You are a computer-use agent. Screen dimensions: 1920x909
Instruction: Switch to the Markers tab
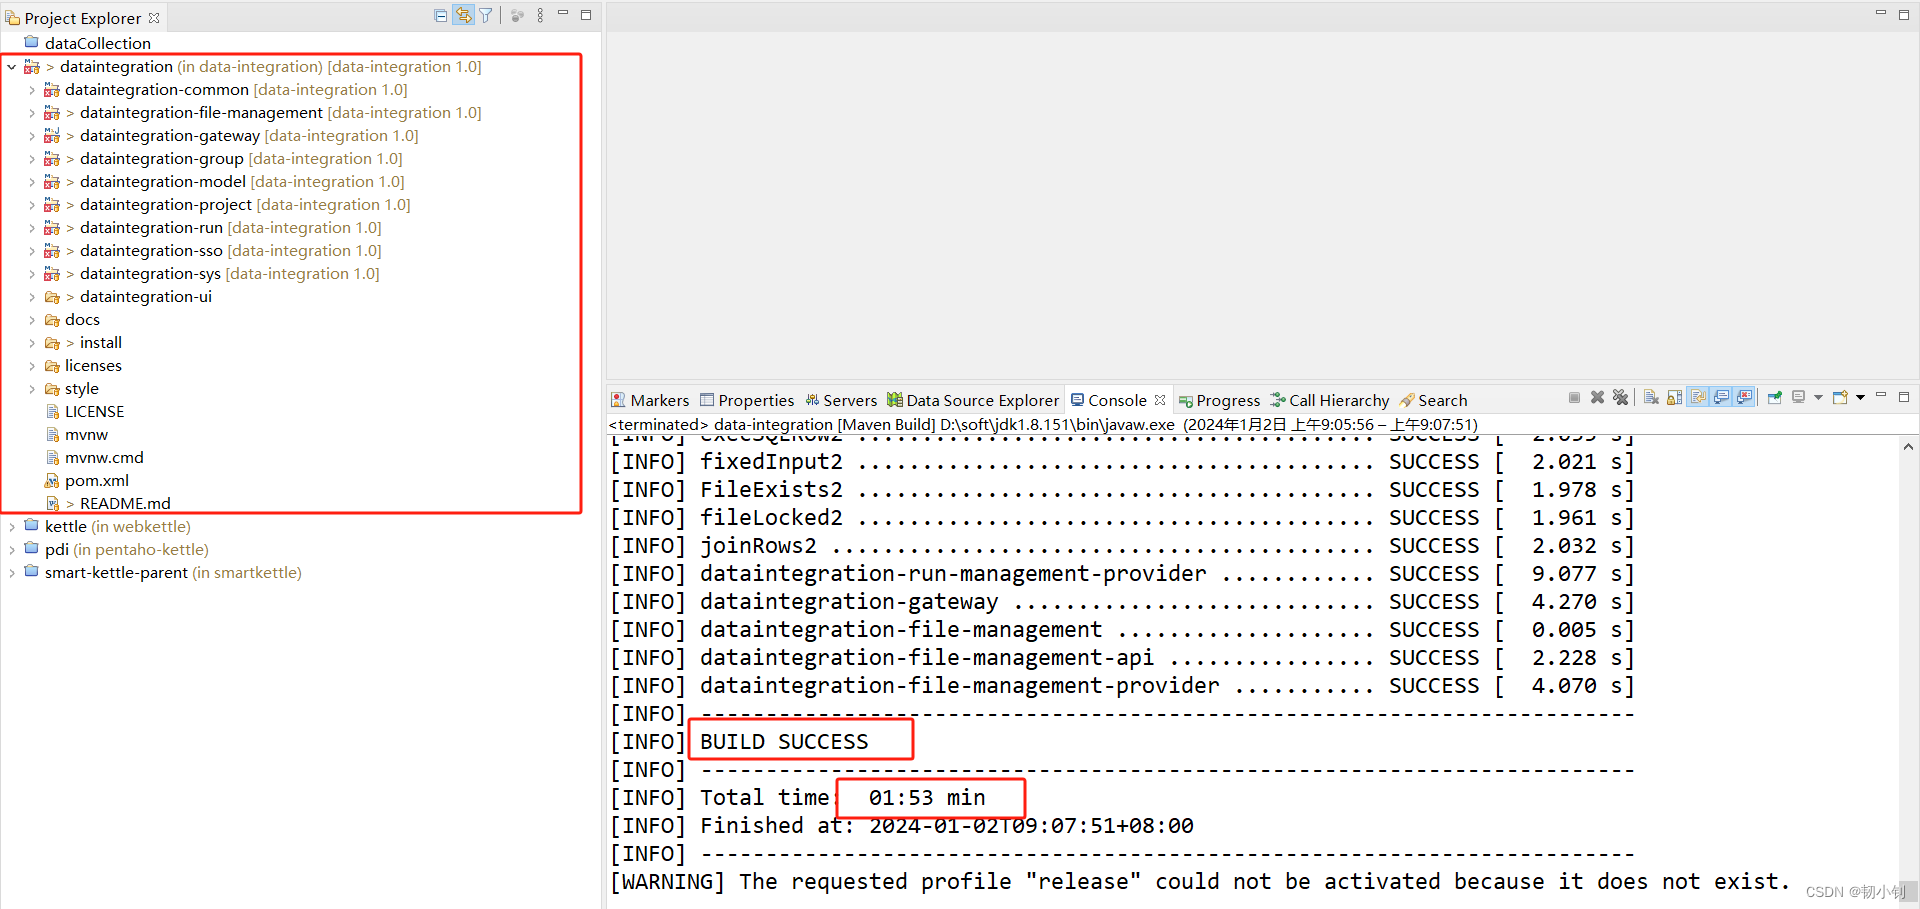tap(651, 400)
